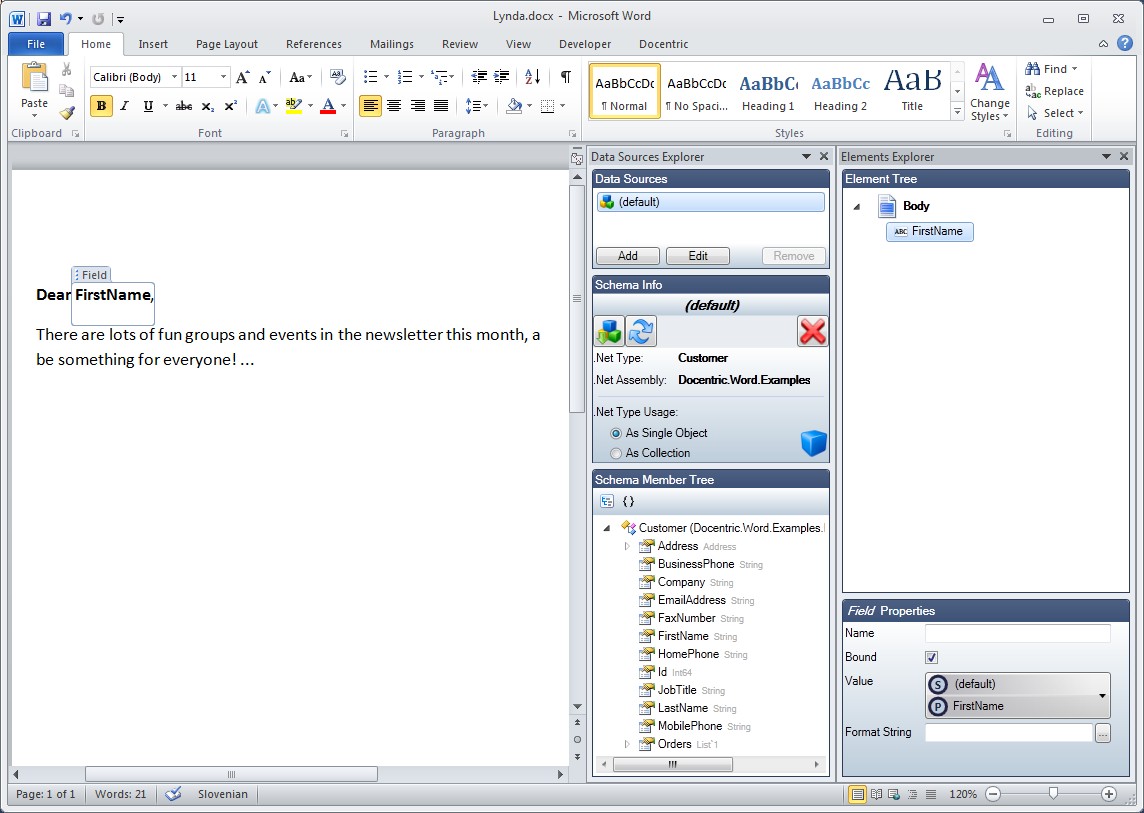
Task: Uncheck the Bound checkbox
Action: click(932, 658)
